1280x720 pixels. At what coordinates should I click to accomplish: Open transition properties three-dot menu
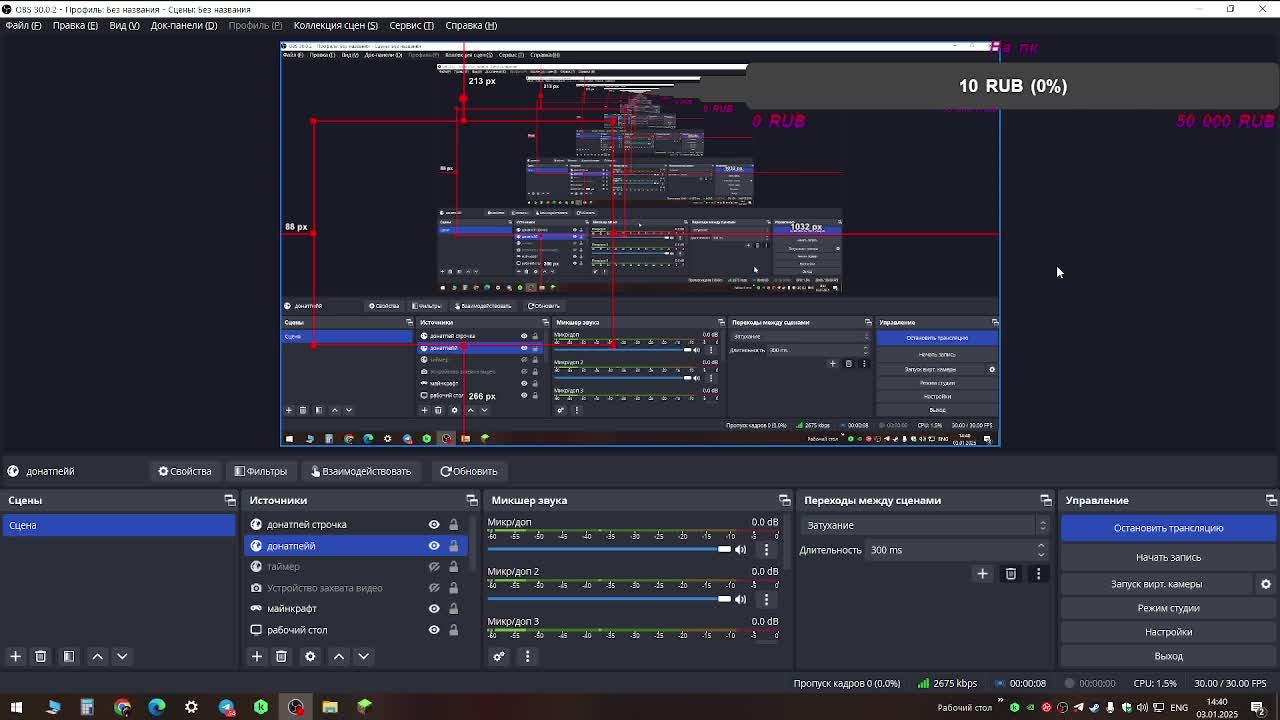click(1038, 573)
